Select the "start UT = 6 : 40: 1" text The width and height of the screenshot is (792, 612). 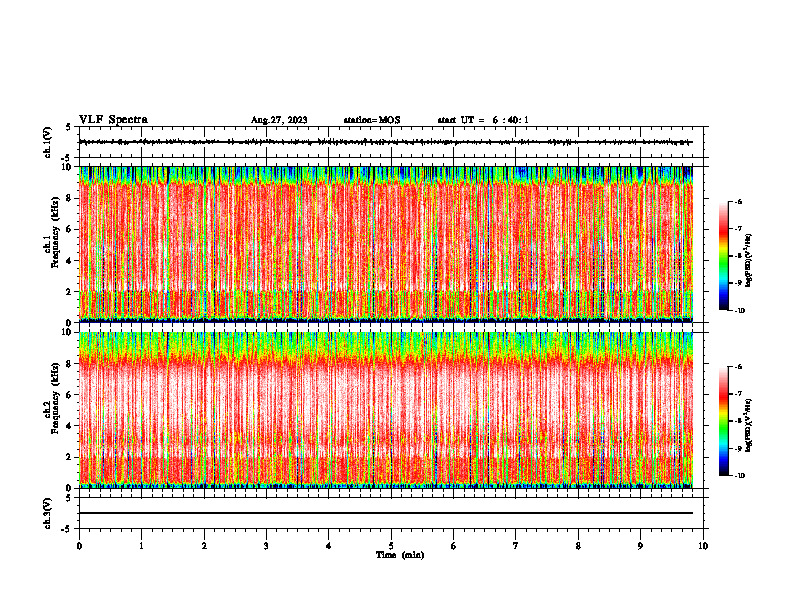tap(483, 120)
